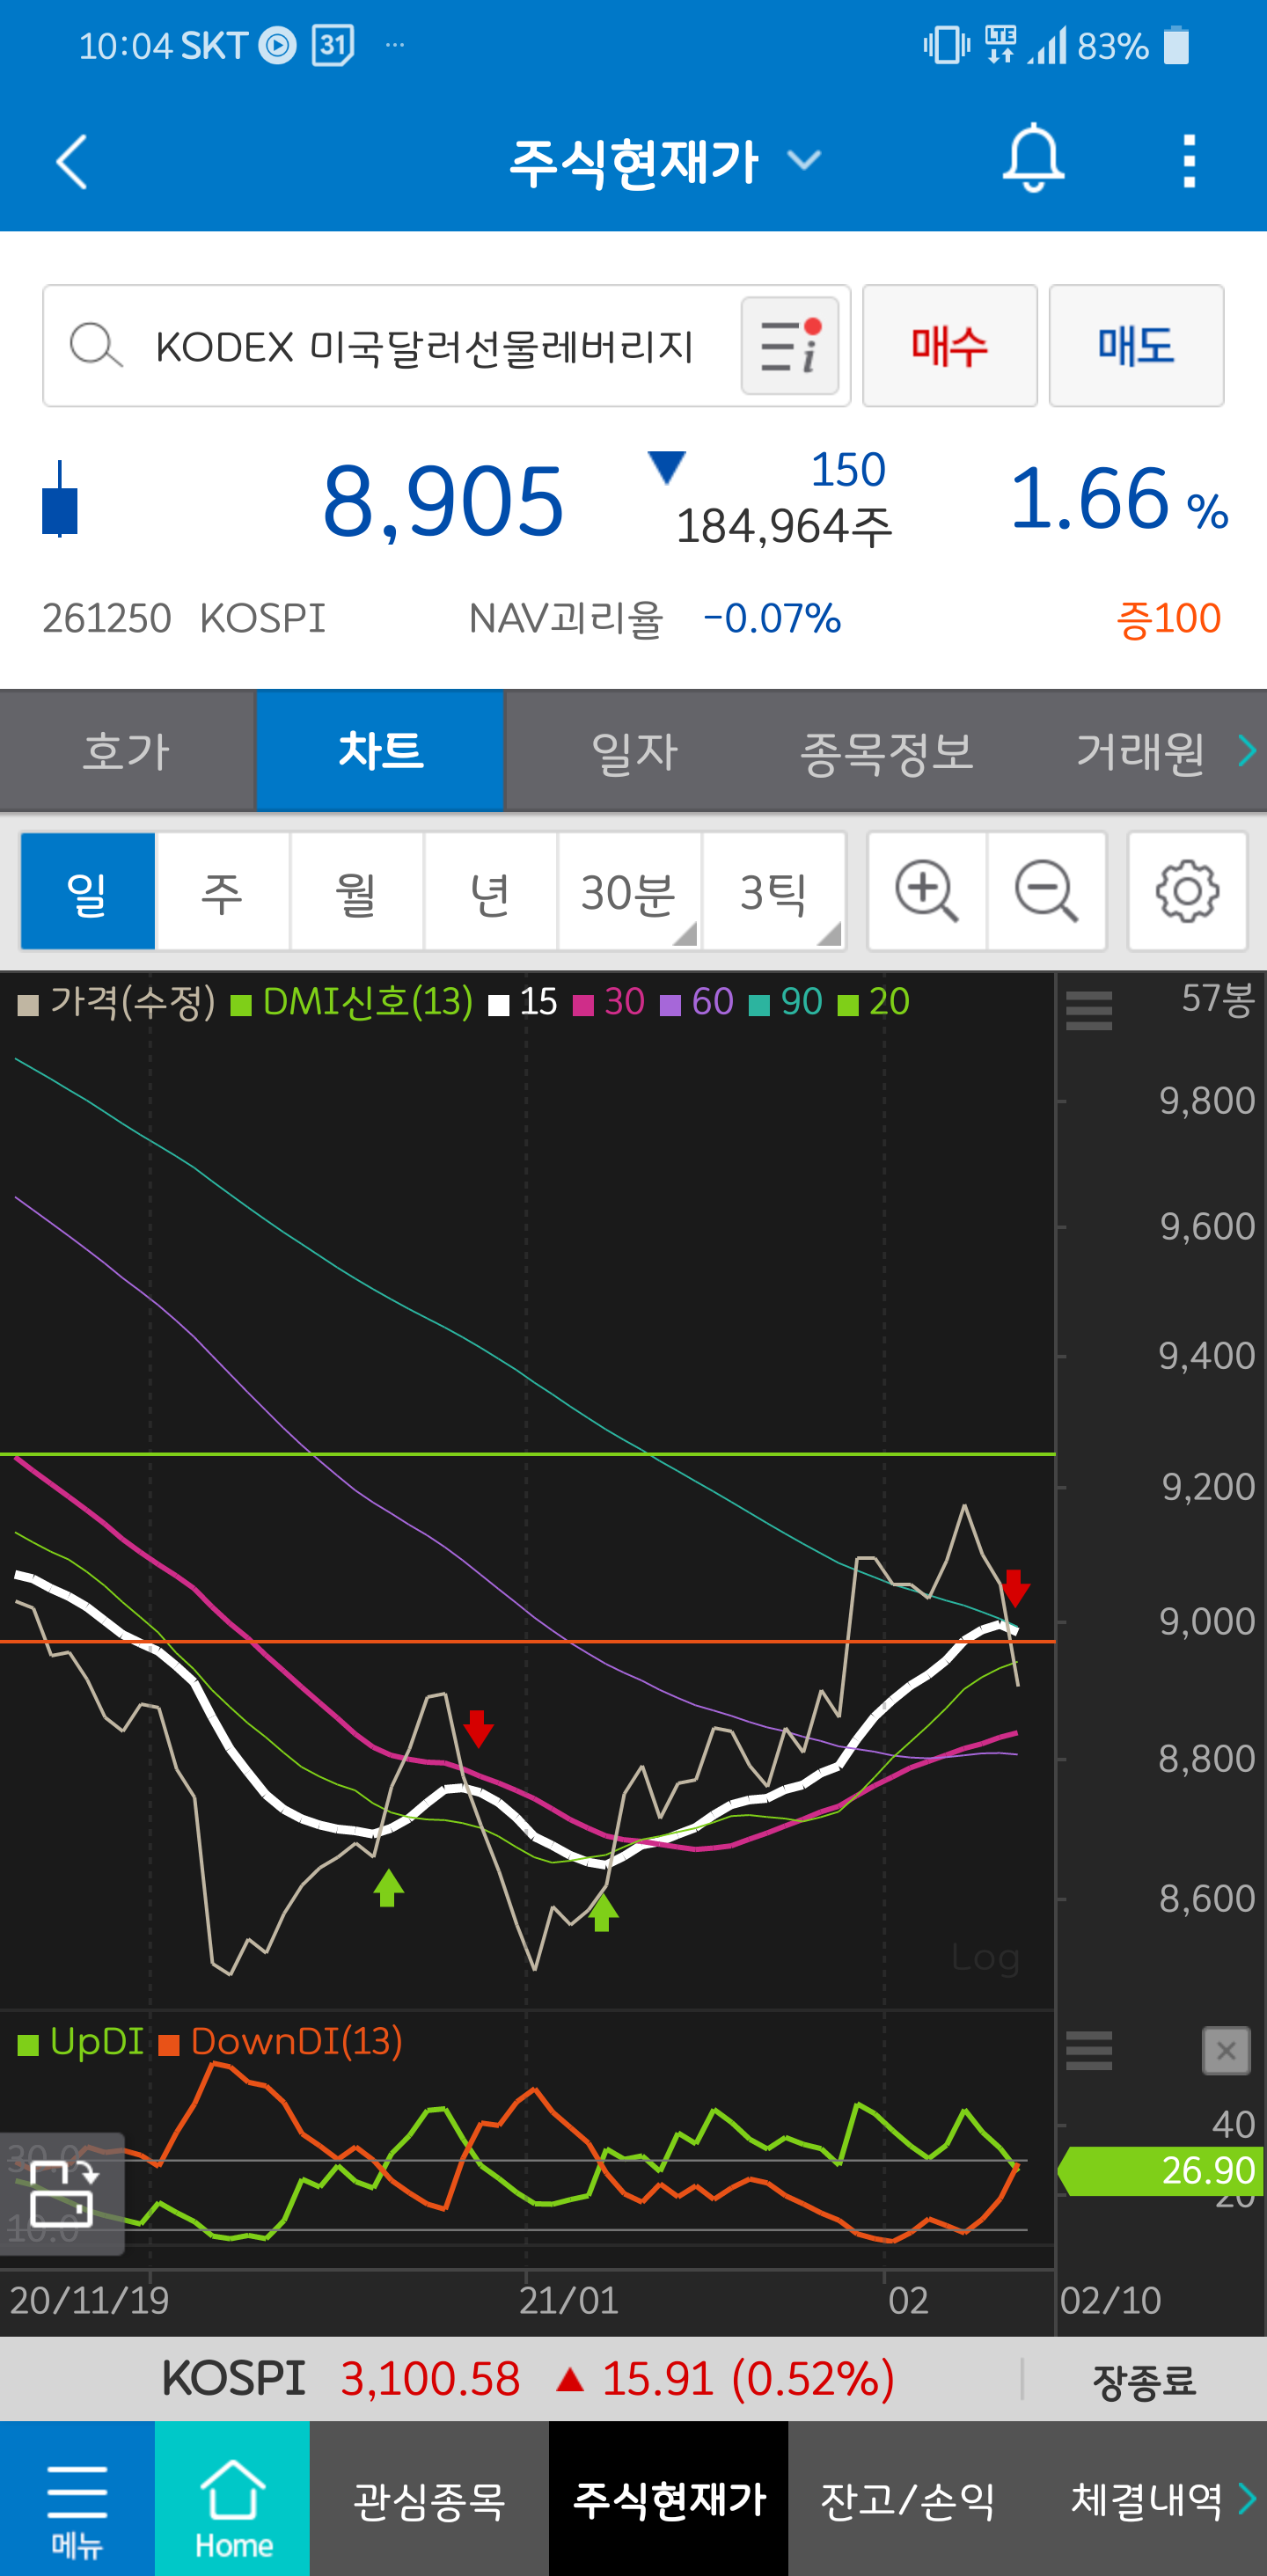Open 잔고/손익 balance screen
The height and width of the screenshot is (2576, 1267).
click(x=907, y=2498)
